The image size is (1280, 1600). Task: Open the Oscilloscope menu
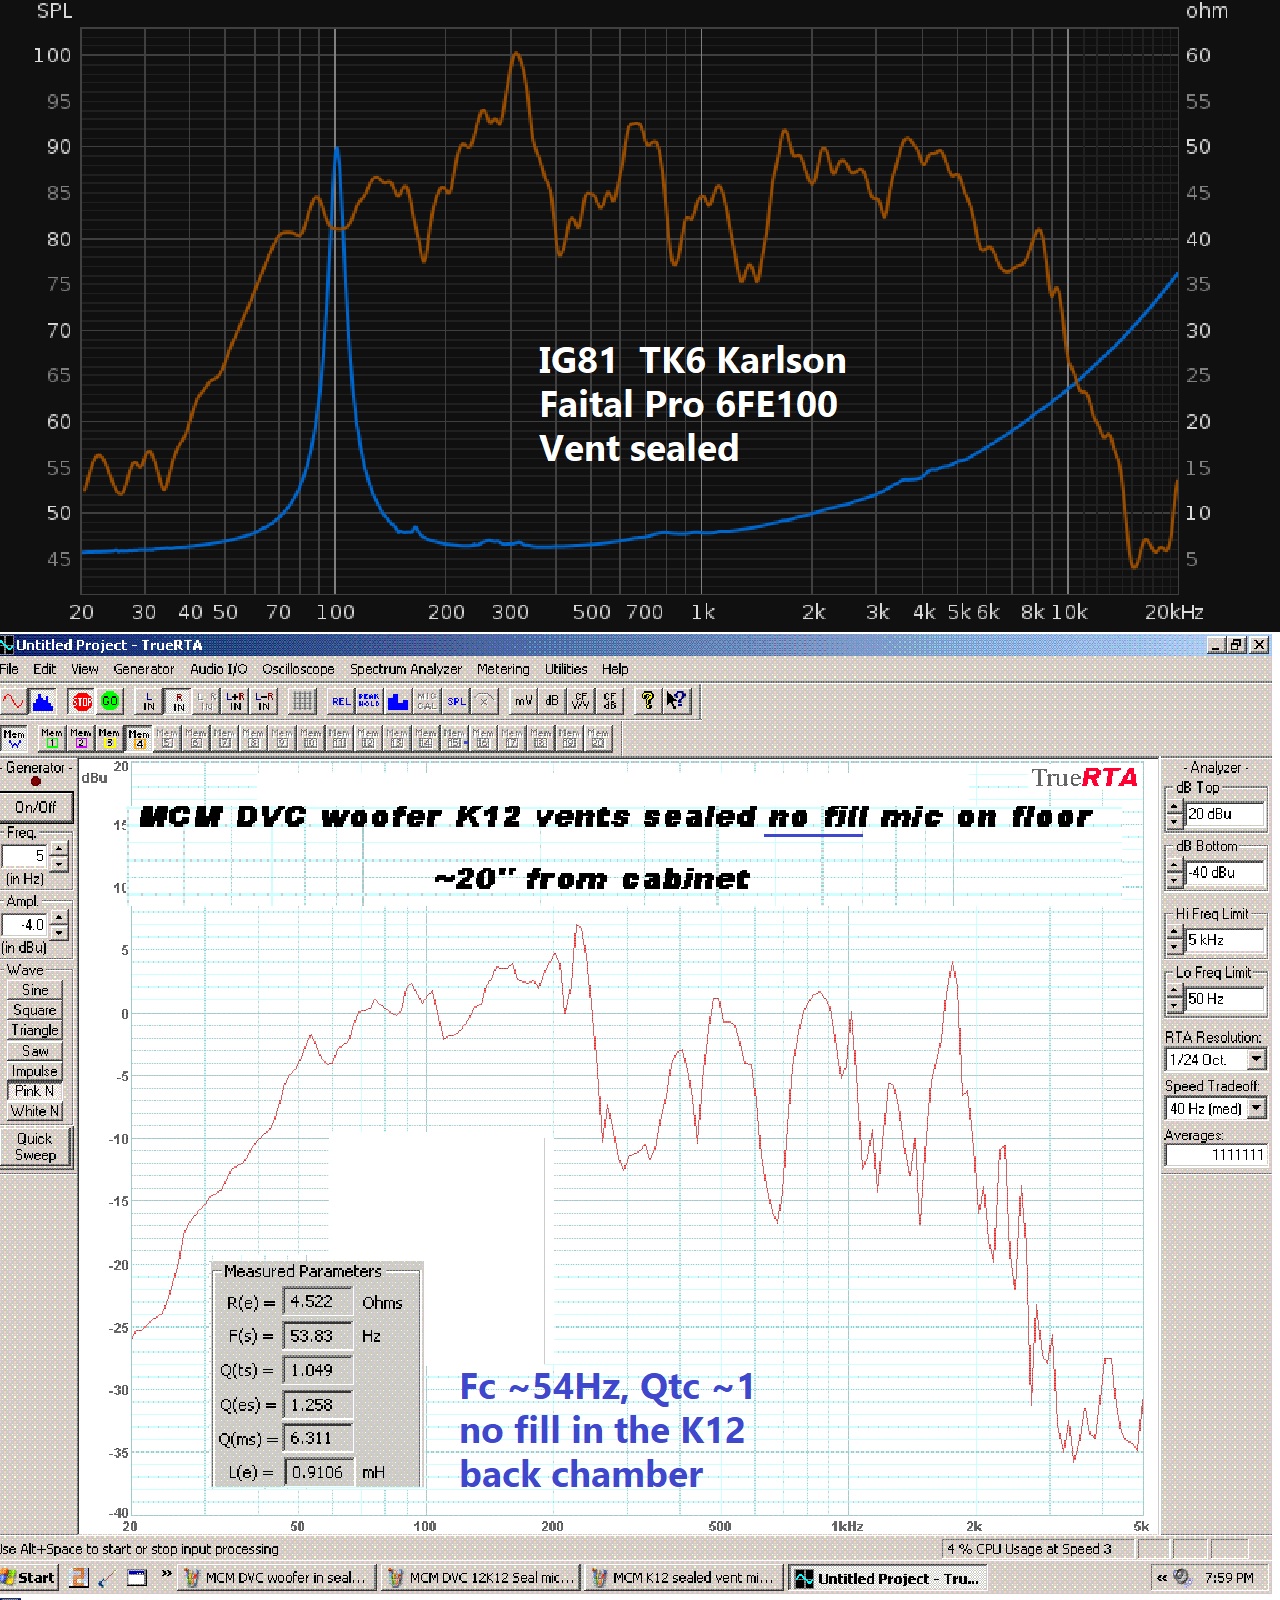point(298,669)
